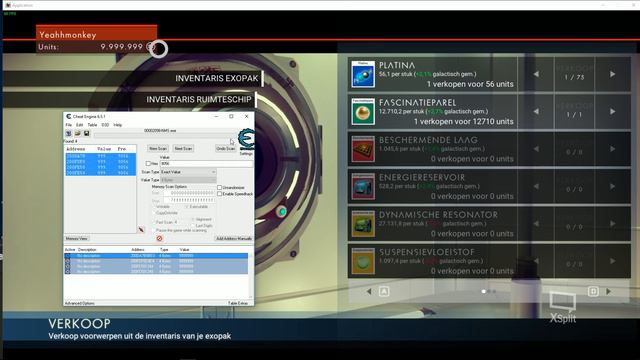Click the open cheat table folder icon
The image size is (640, 360).
click(x=78, y=133)
